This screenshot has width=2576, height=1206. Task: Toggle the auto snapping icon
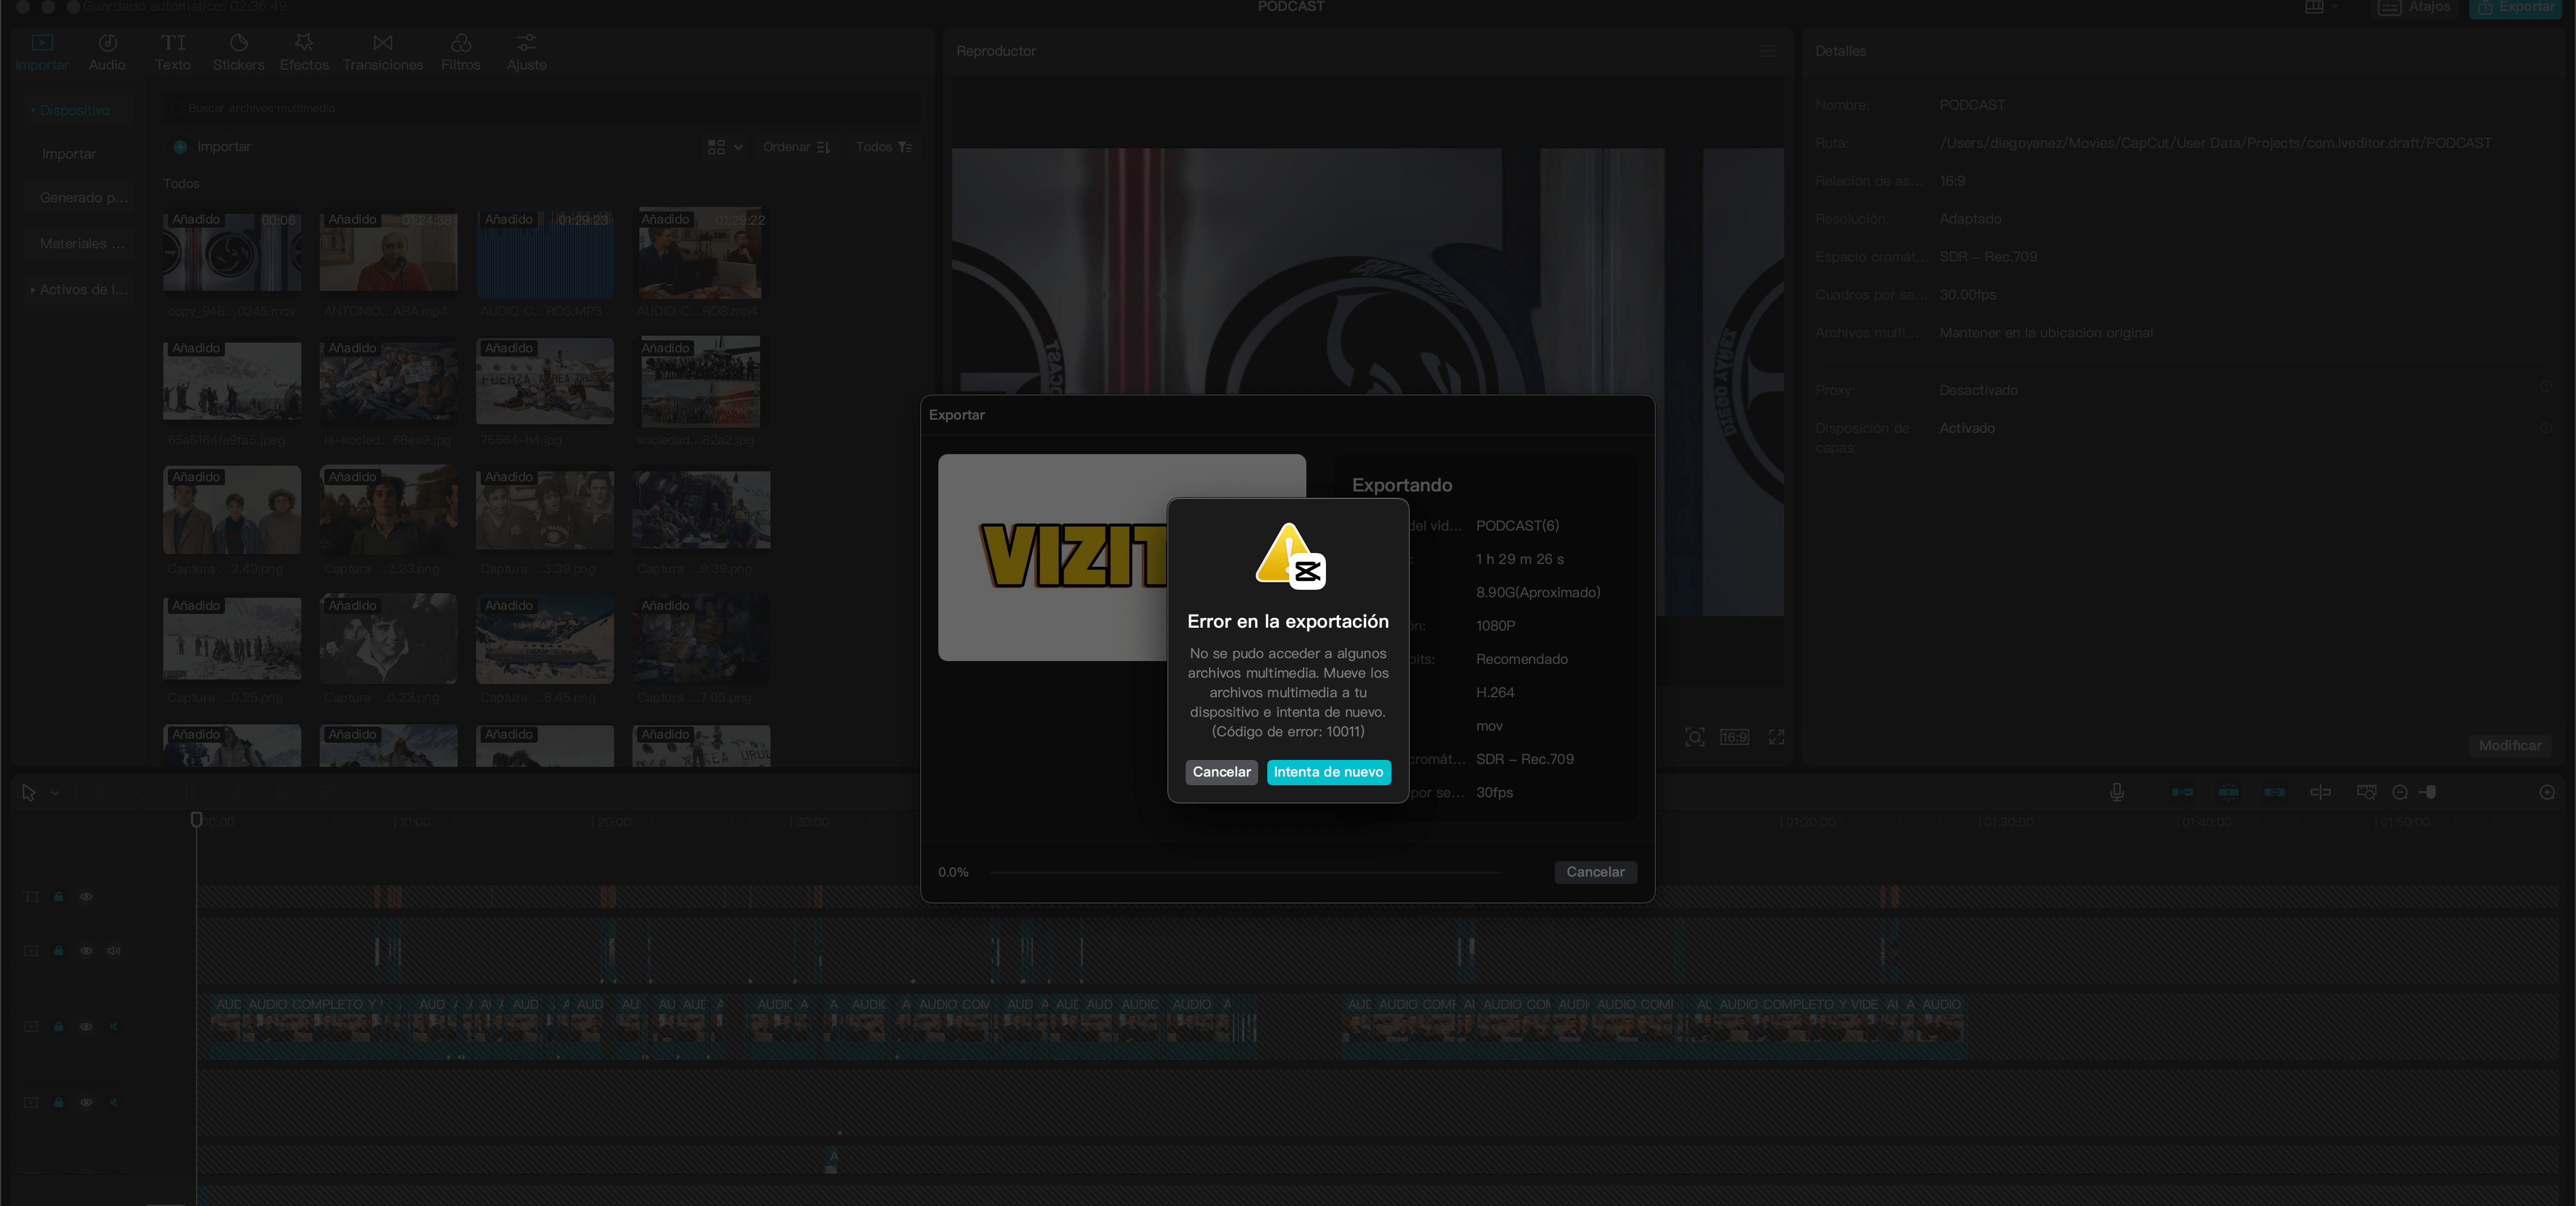pos(2228,792)
